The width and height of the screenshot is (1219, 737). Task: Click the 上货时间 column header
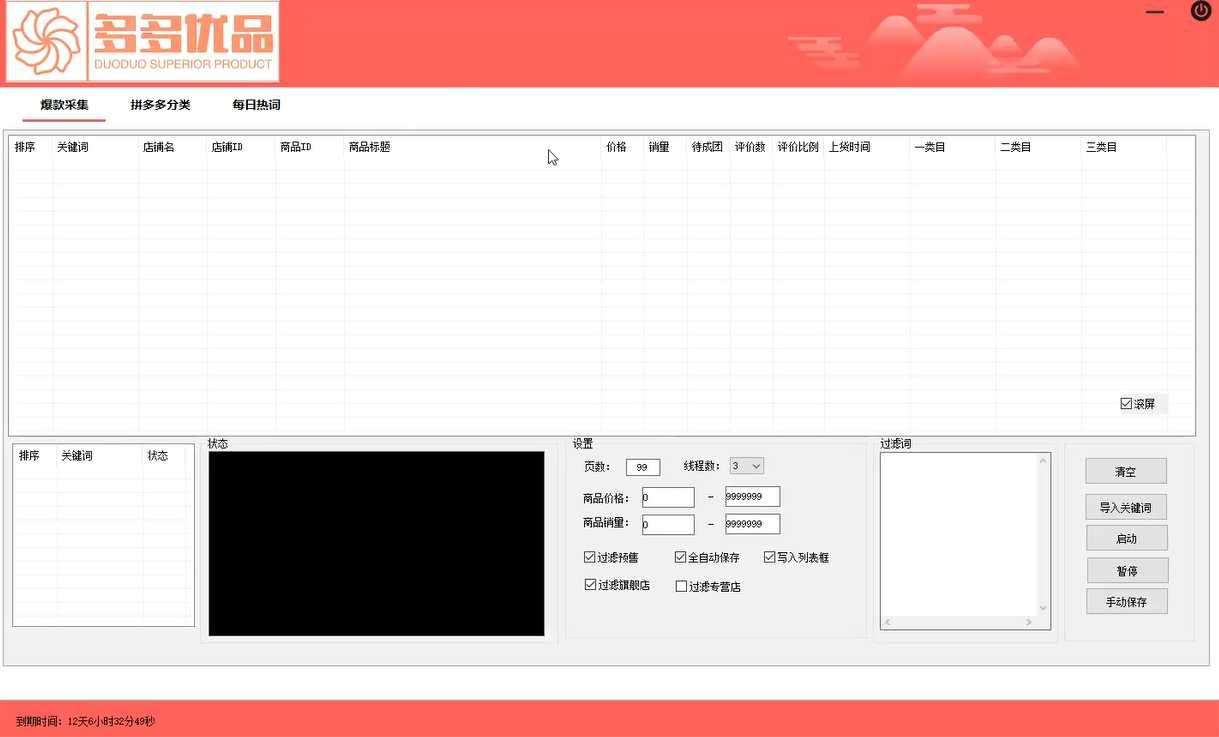click(x=867, y=147)
